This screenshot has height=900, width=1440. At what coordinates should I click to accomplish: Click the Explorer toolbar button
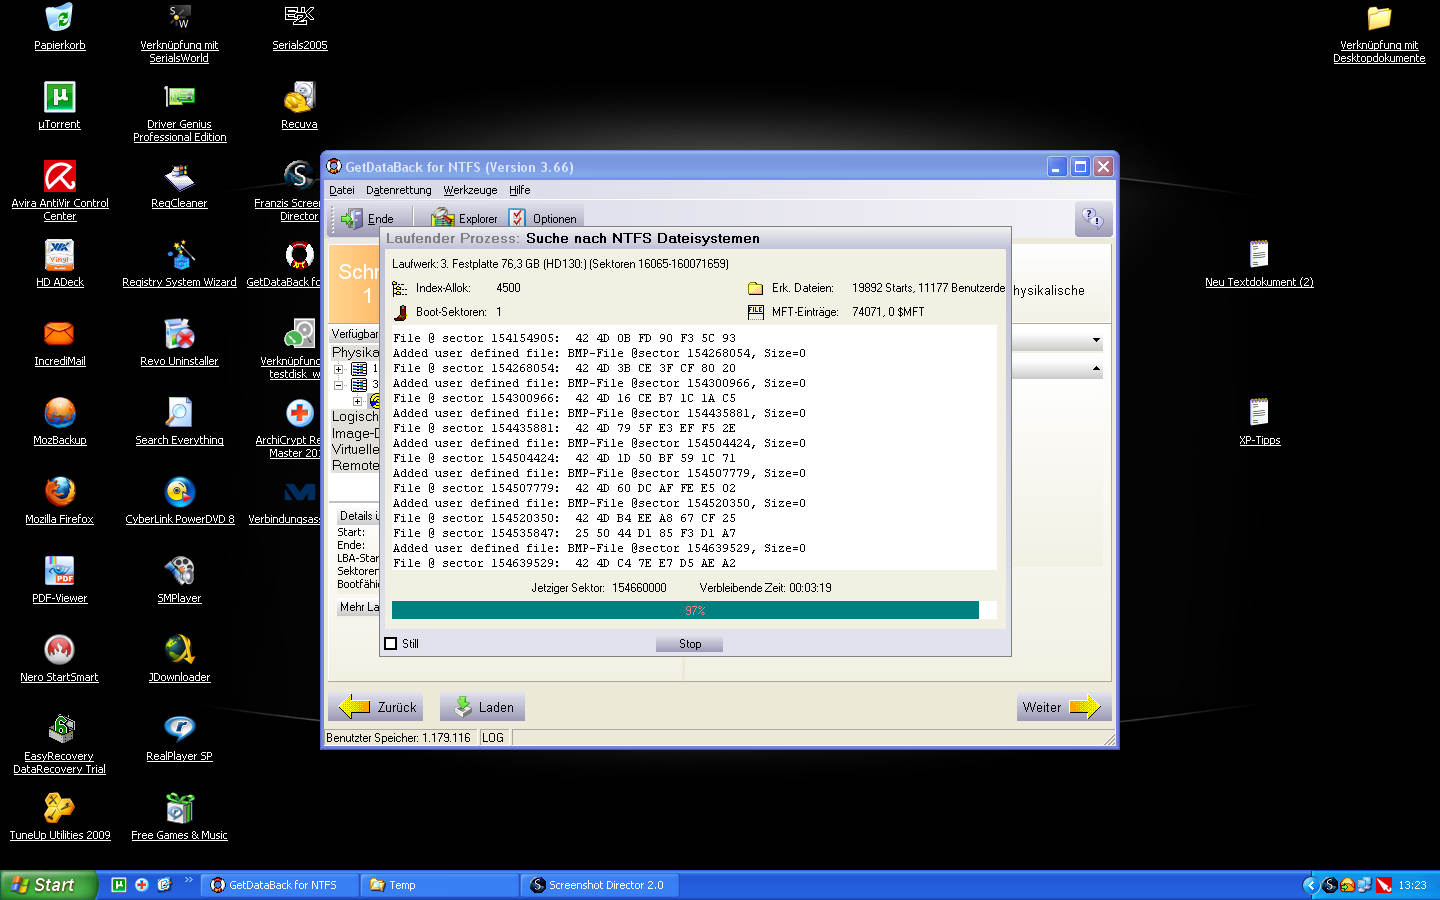click(x=464, y=218)
